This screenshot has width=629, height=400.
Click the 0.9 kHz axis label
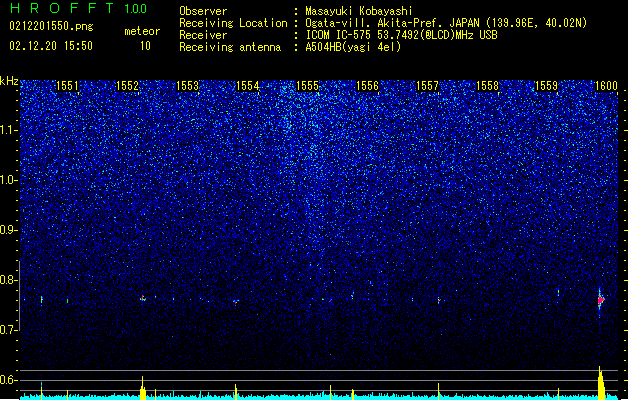pyautogui.click(x=9, y=230)
